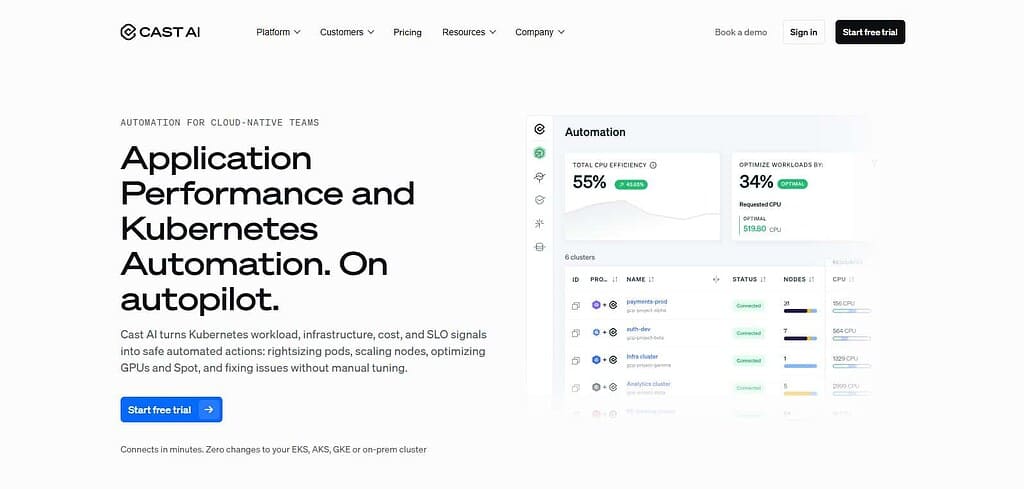This screenshot has width=1024, height=489.
Task: Click arrow icon inside blue Start free trial
Action: pyautogui.click(x=209, y=410)
